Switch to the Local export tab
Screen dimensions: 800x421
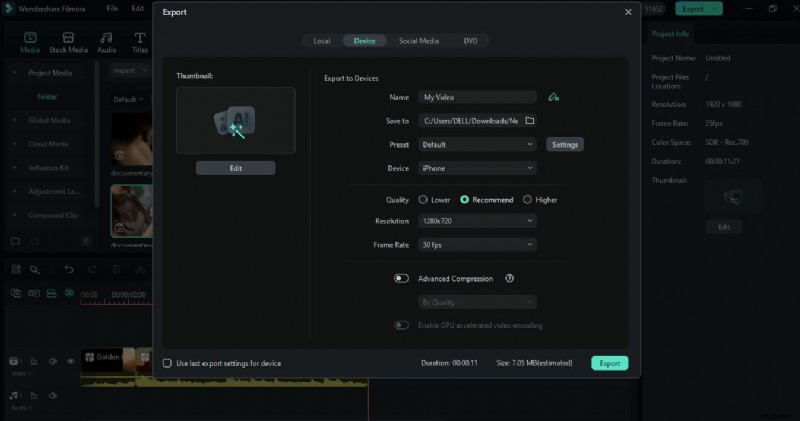tap(321, 41)
